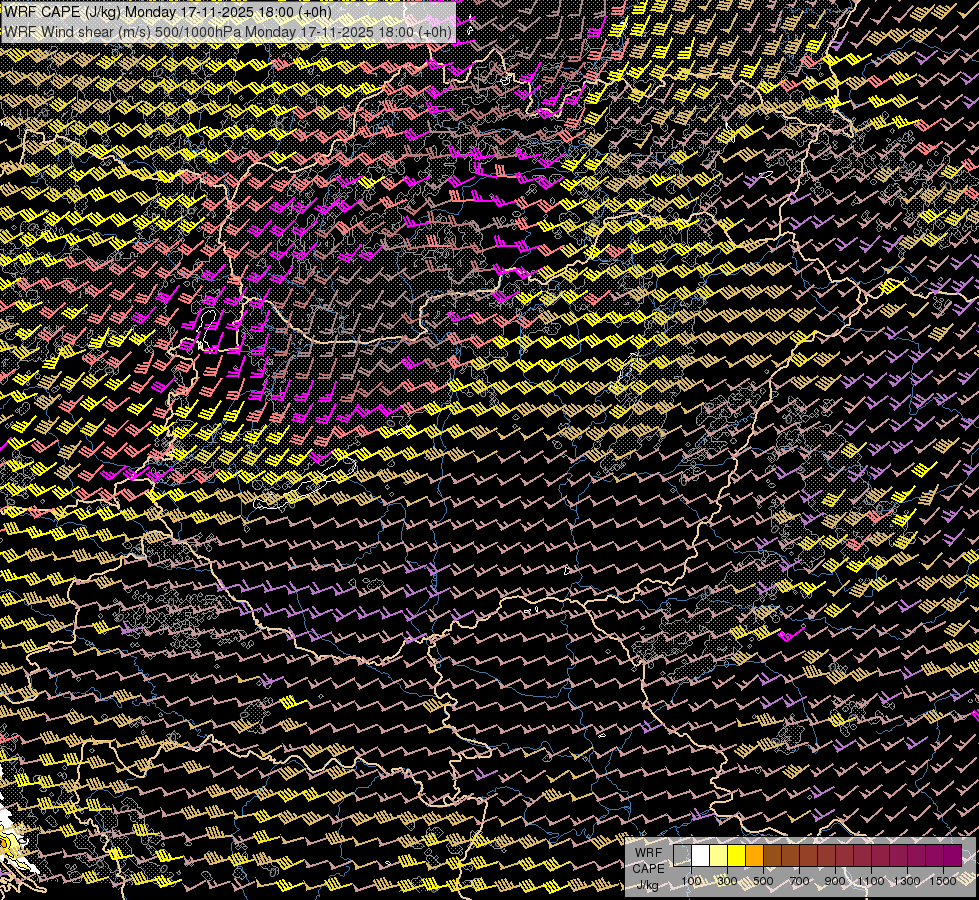
Task: Click the J/kg unit label in legend
Action: [648, 885]
